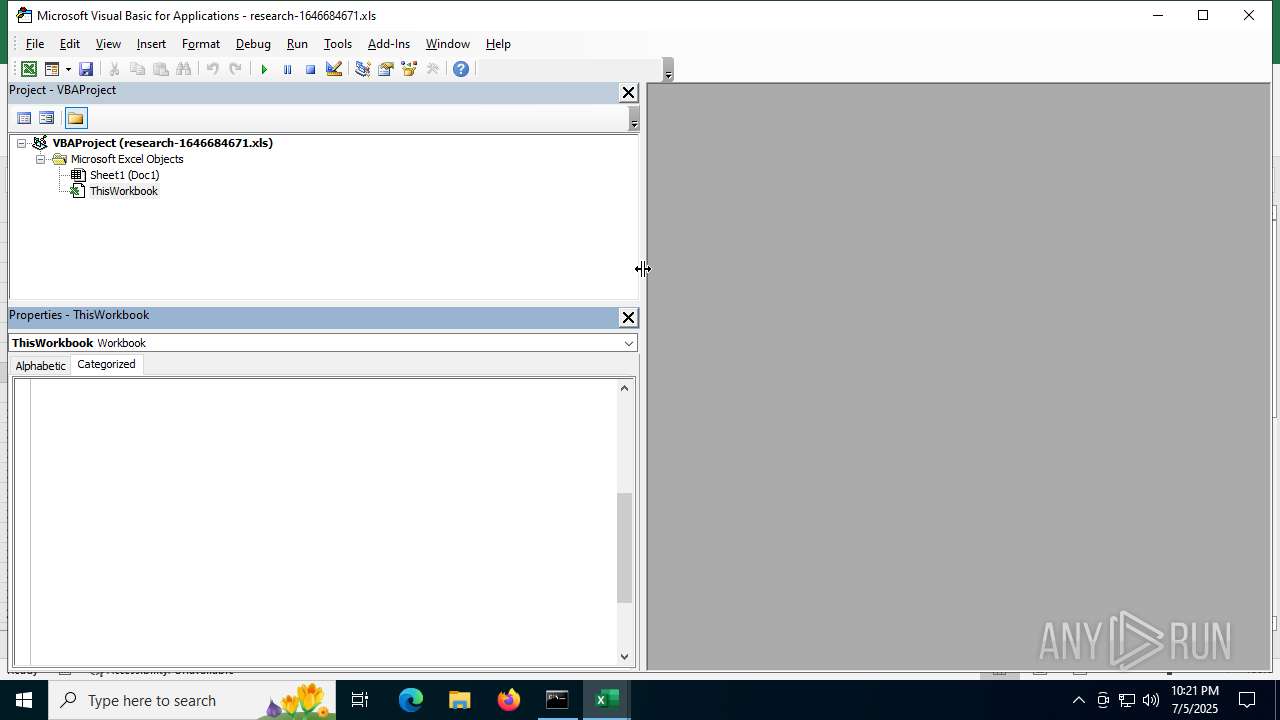The height and width of the screenshot is (720, 1280).
Task: Open the Help menu
Action: click(x=498, y=44)
